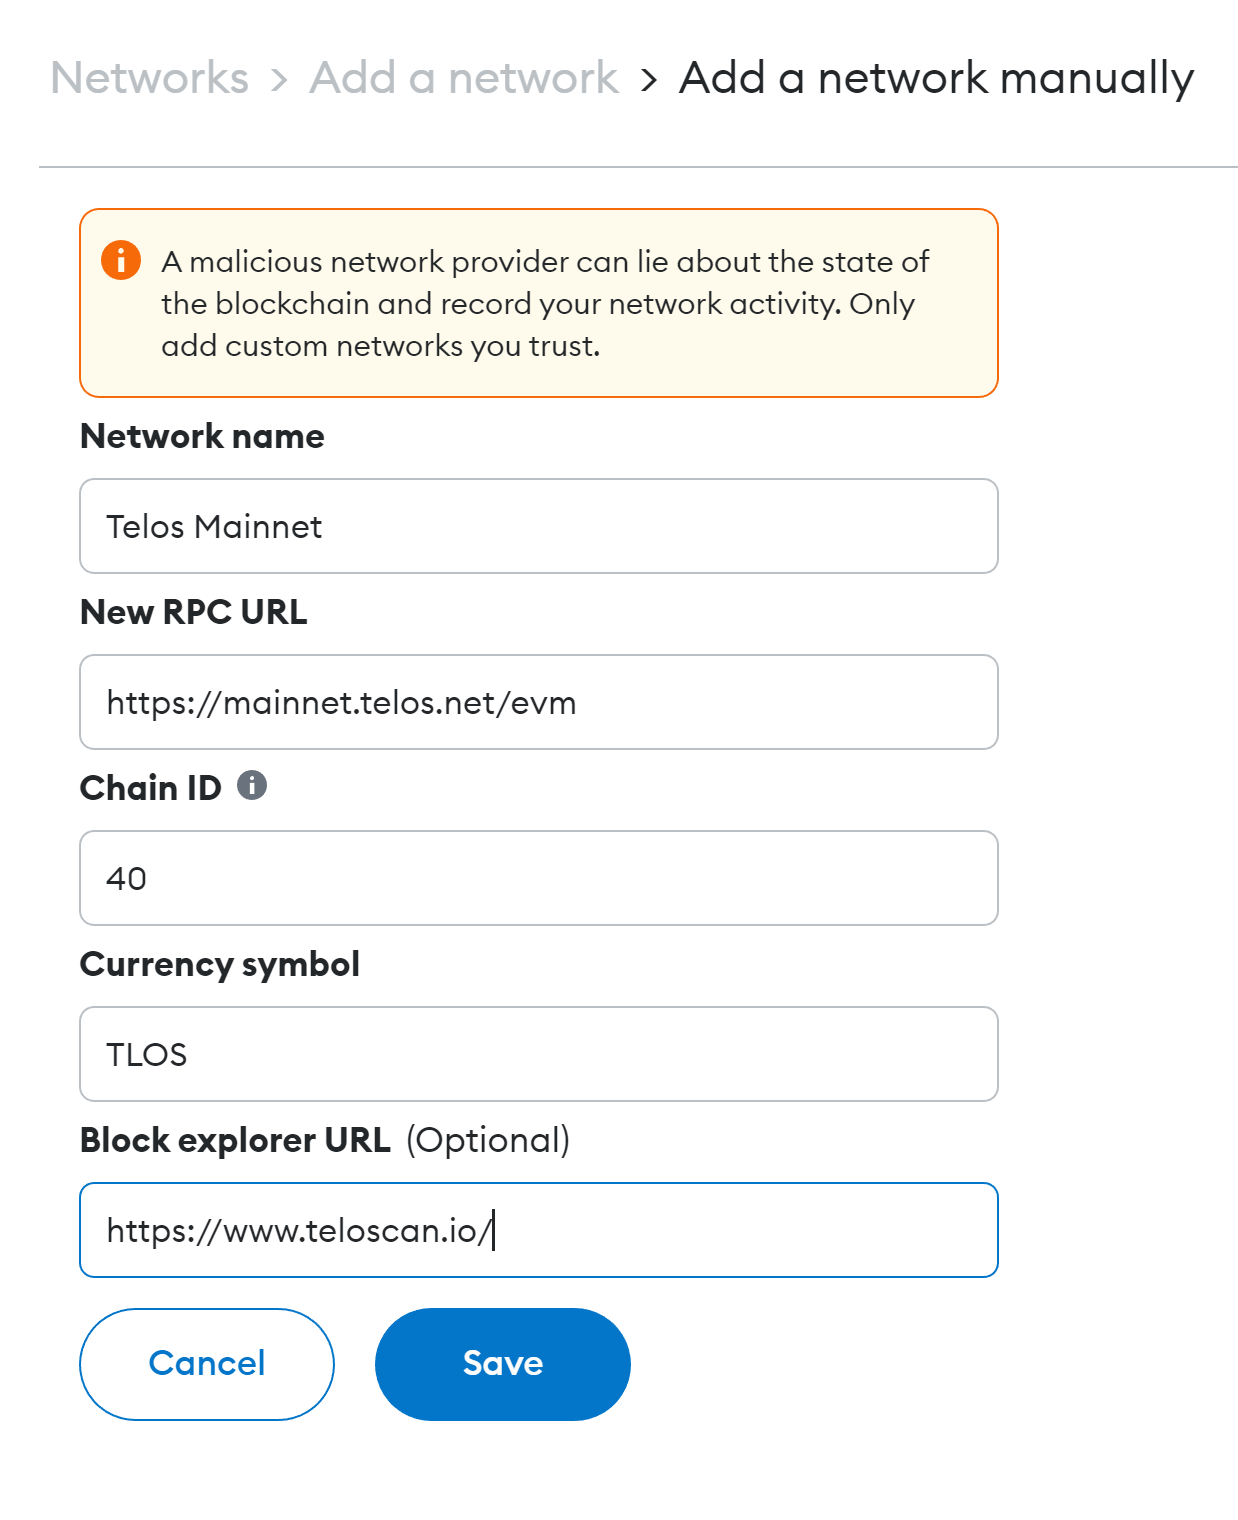
Task: Click the Currency symbol label
Action: coord(219,964)
